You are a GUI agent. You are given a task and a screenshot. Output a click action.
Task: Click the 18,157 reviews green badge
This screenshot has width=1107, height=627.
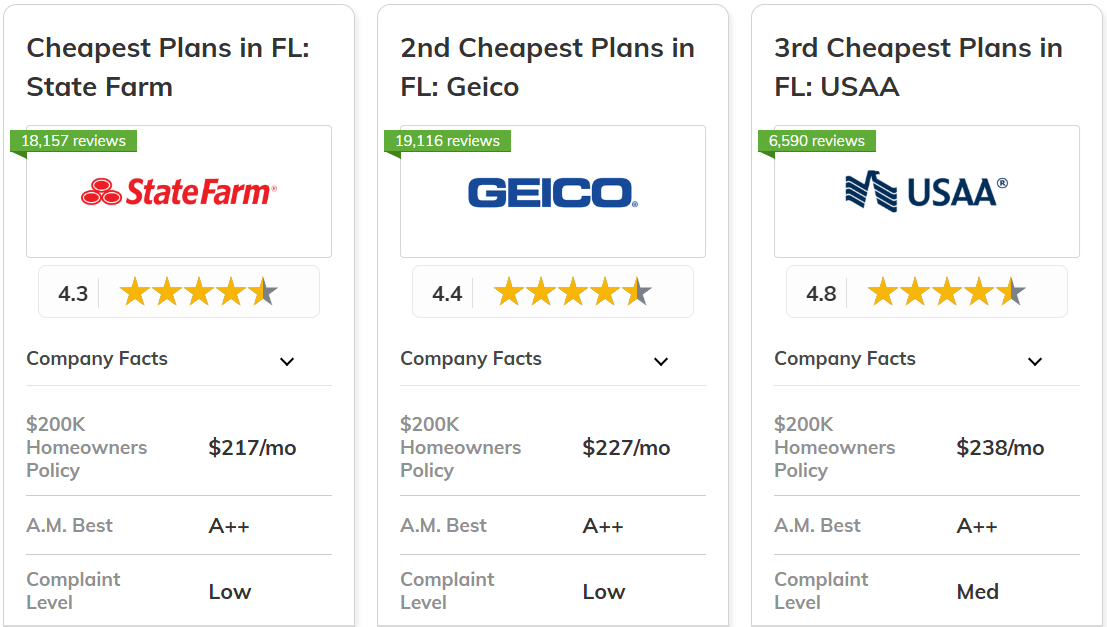[x=74, y=141]
